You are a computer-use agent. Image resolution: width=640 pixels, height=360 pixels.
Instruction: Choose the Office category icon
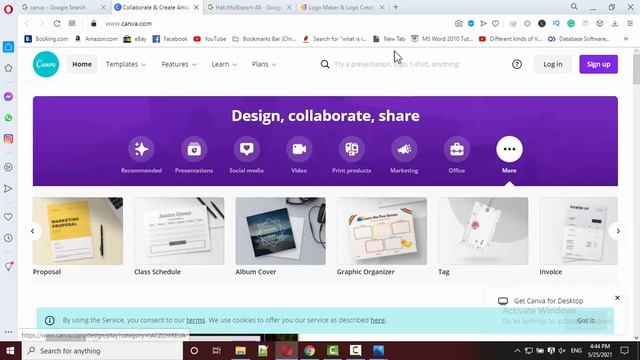457,149
